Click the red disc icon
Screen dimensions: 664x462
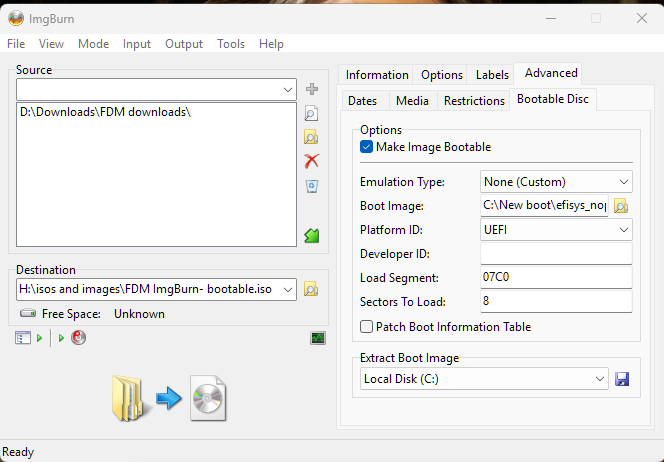pos(78,338)
